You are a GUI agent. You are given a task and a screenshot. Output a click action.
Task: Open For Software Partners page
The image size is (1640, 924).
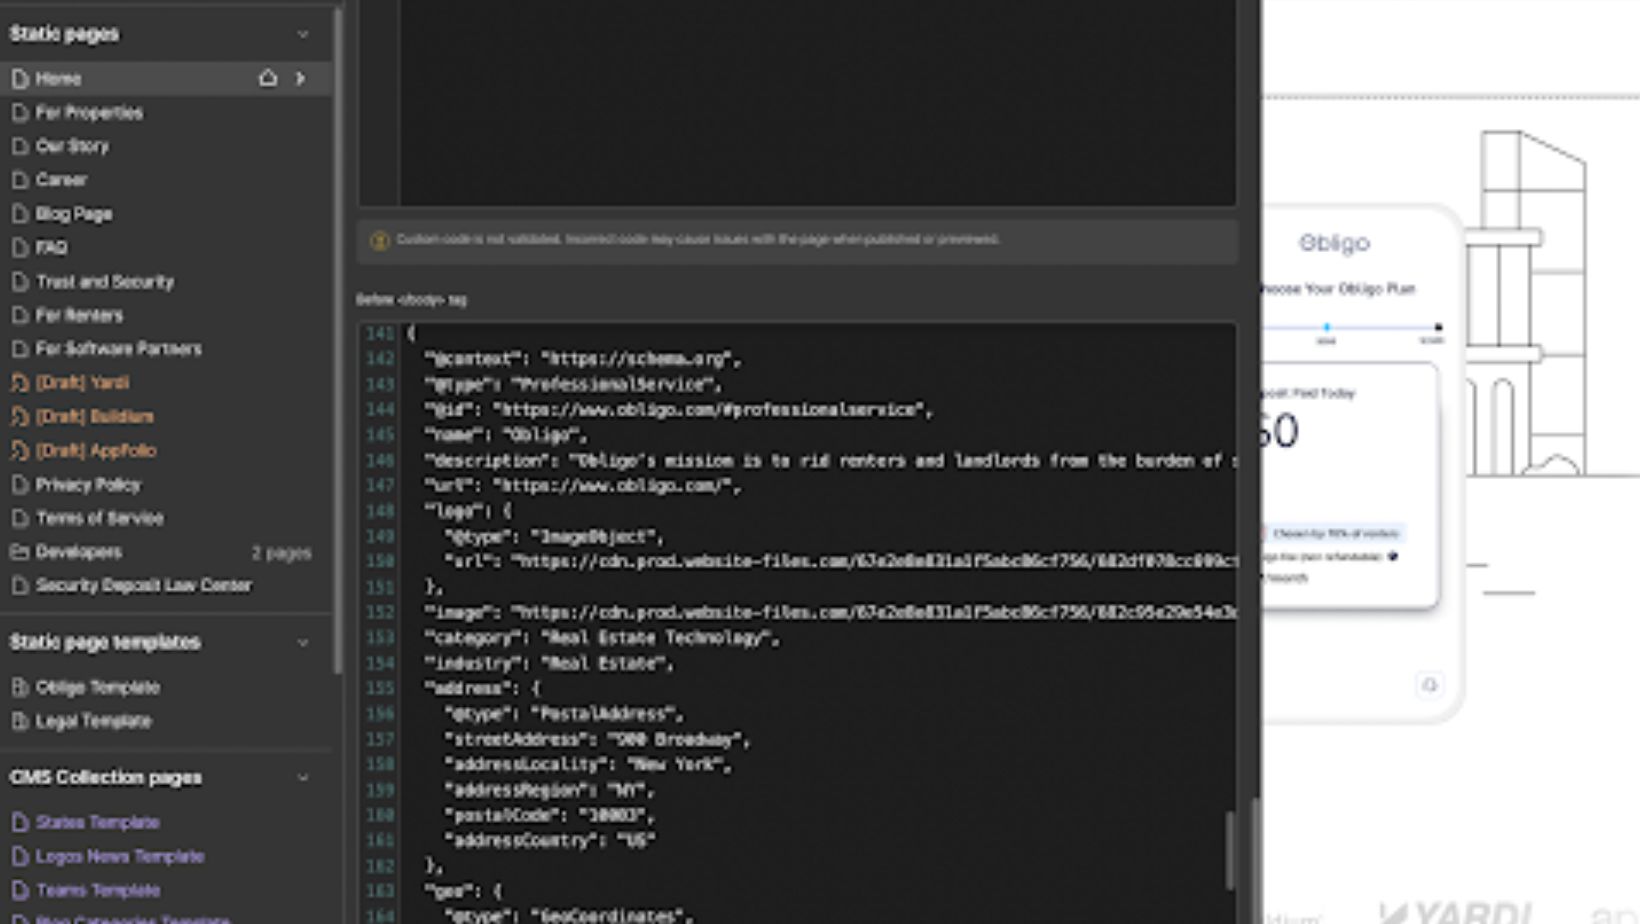click(118, 349)
